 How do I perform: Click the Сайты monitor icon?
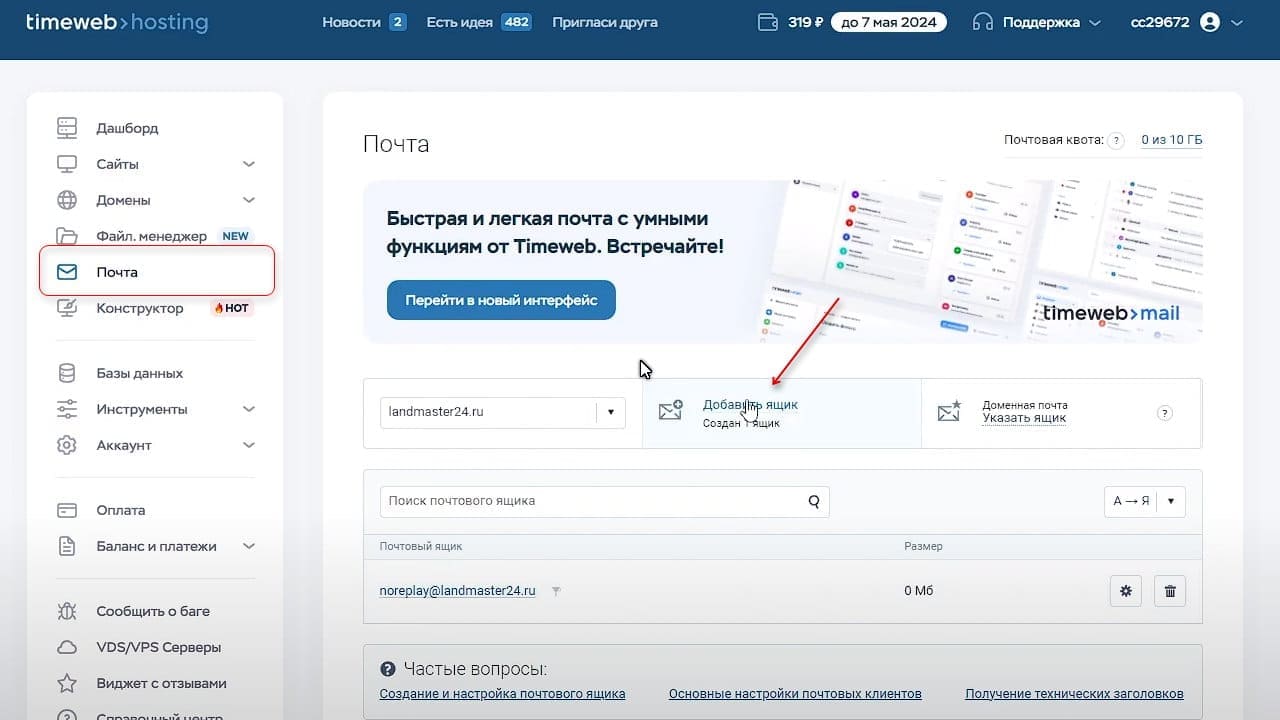[67, 164]
